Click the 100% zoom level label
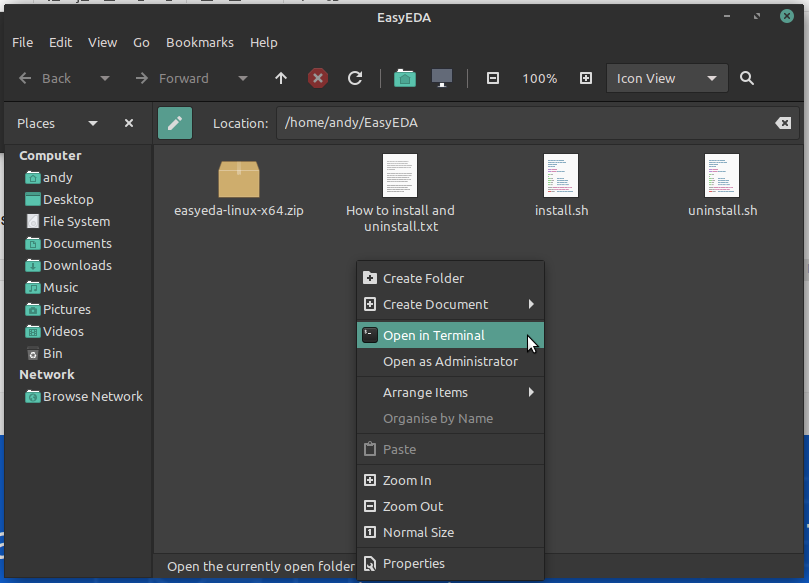 [x=539, y=78]
